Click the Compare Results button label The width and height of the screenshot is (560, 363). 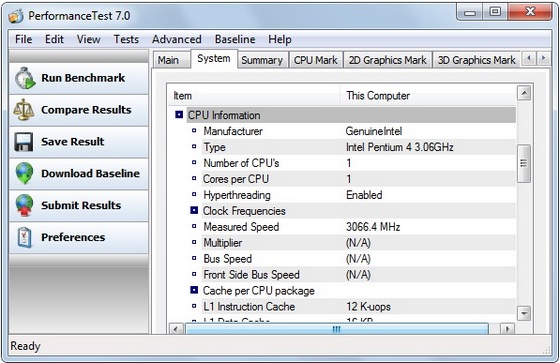[86, 110]
